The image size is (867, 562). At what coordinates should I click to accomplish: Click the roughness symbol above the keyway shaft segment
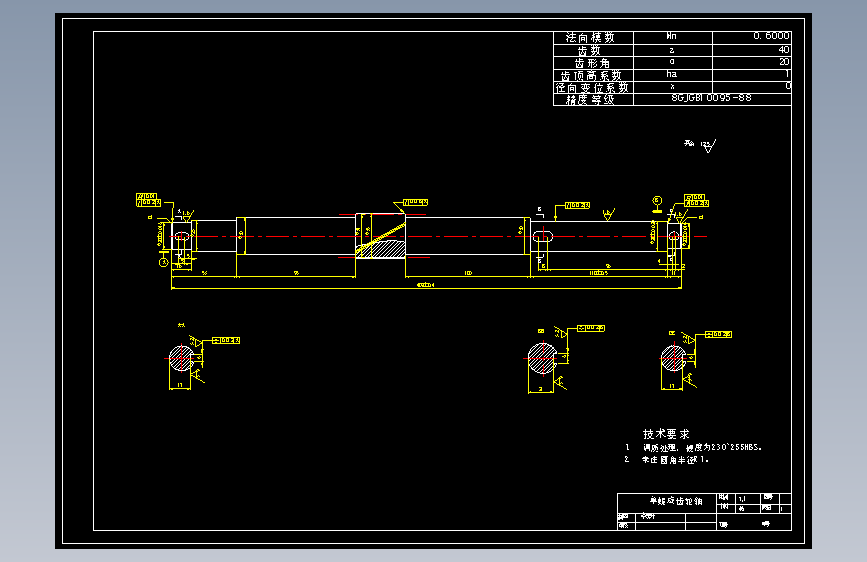608,215
